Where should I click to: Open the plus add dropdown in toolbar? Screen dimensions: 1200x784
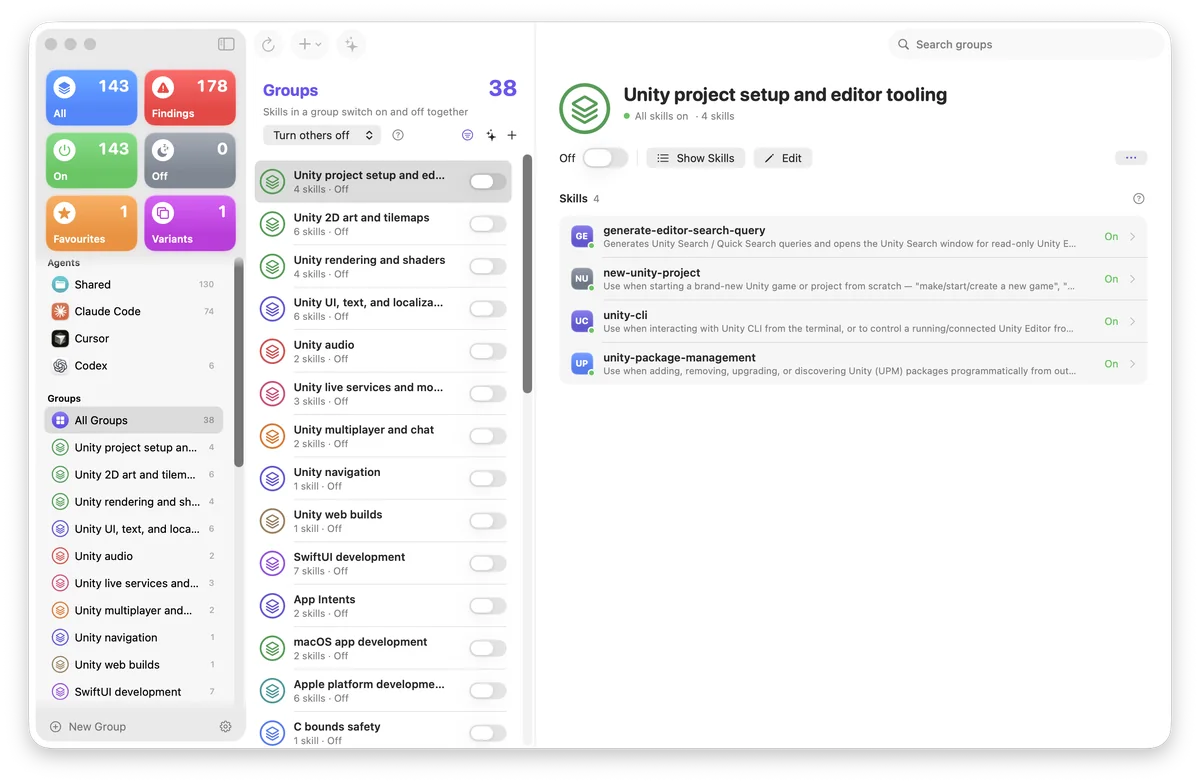pos(310,44)
